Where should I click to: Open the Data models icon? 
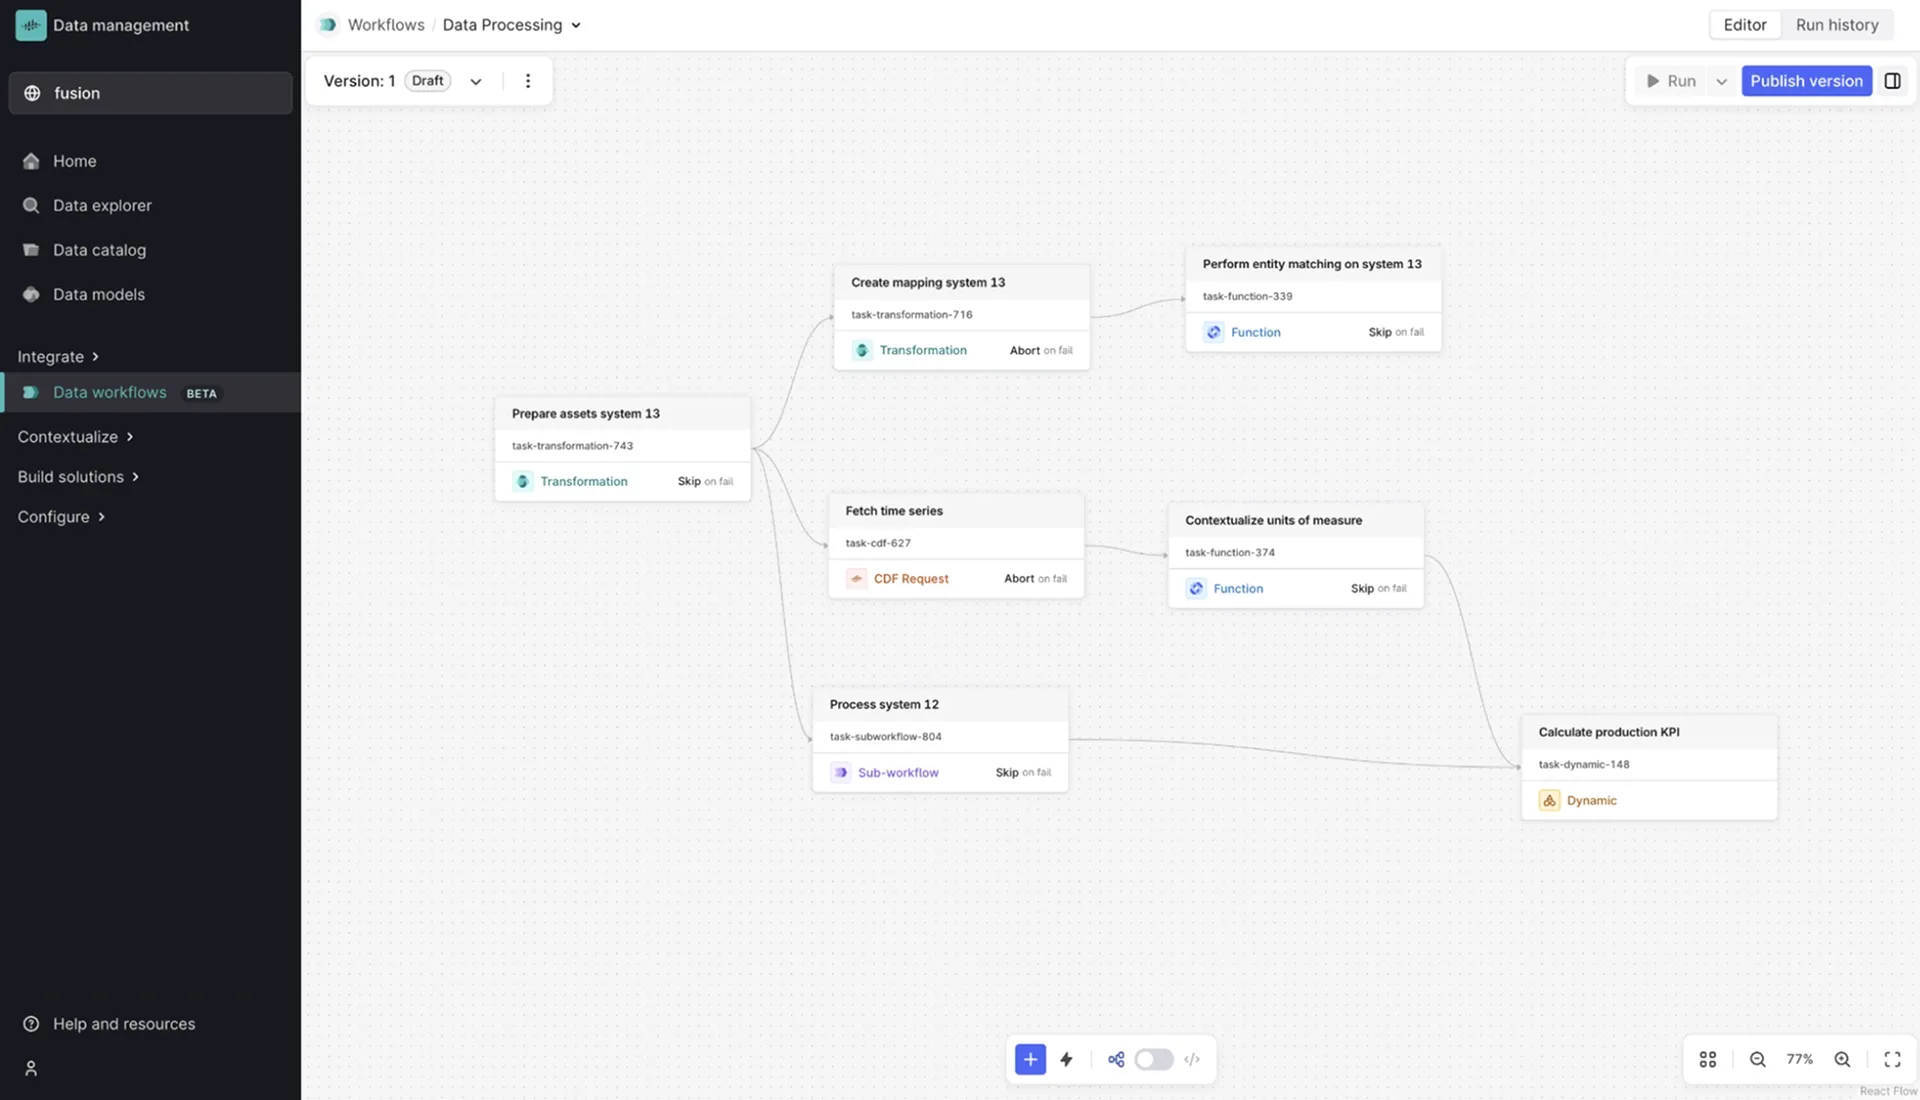coord(31,294)
